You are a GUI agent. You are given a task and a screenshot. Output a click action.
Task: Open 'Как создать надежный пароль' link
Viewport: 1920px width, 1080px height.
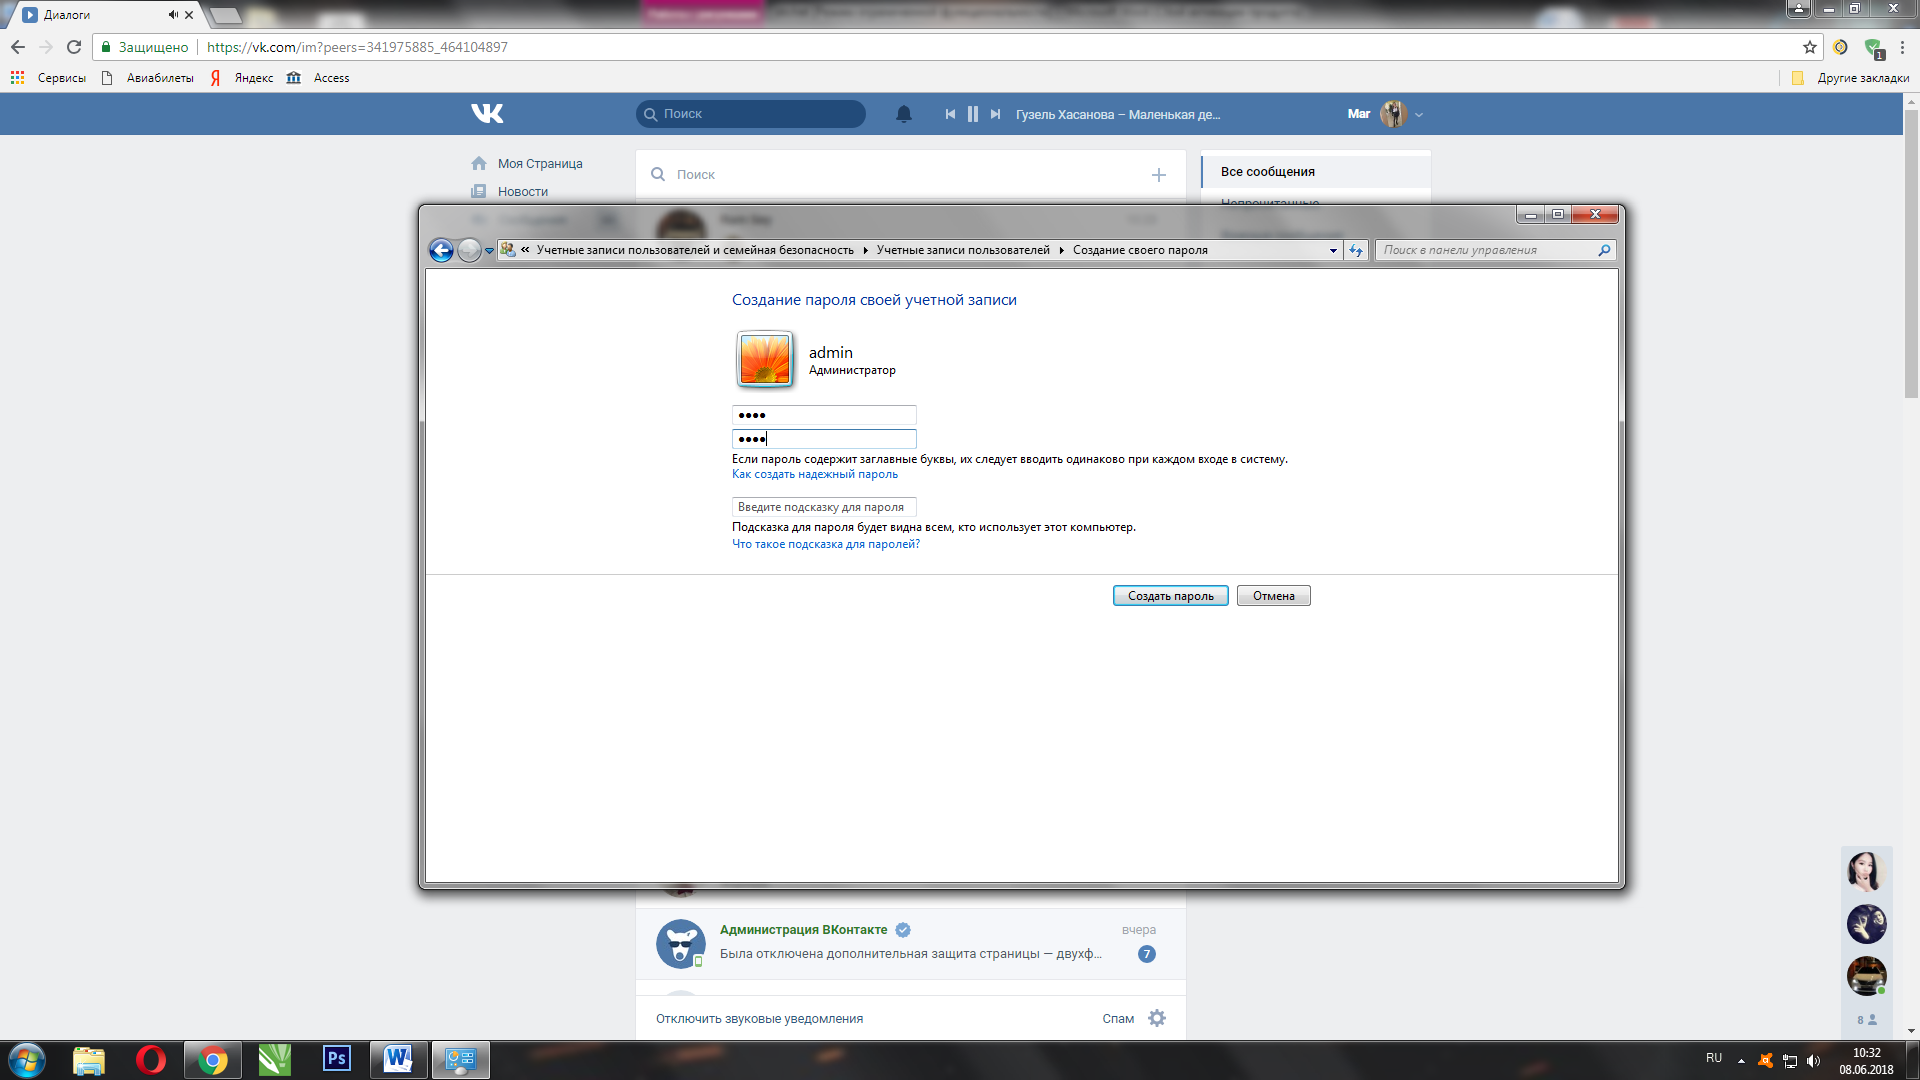[815, 475]
